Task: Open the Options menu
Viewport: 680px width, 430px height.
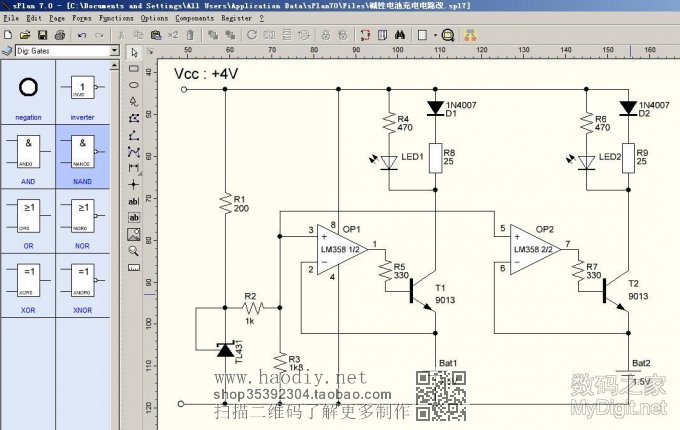Action: click(x=154, y=18)
